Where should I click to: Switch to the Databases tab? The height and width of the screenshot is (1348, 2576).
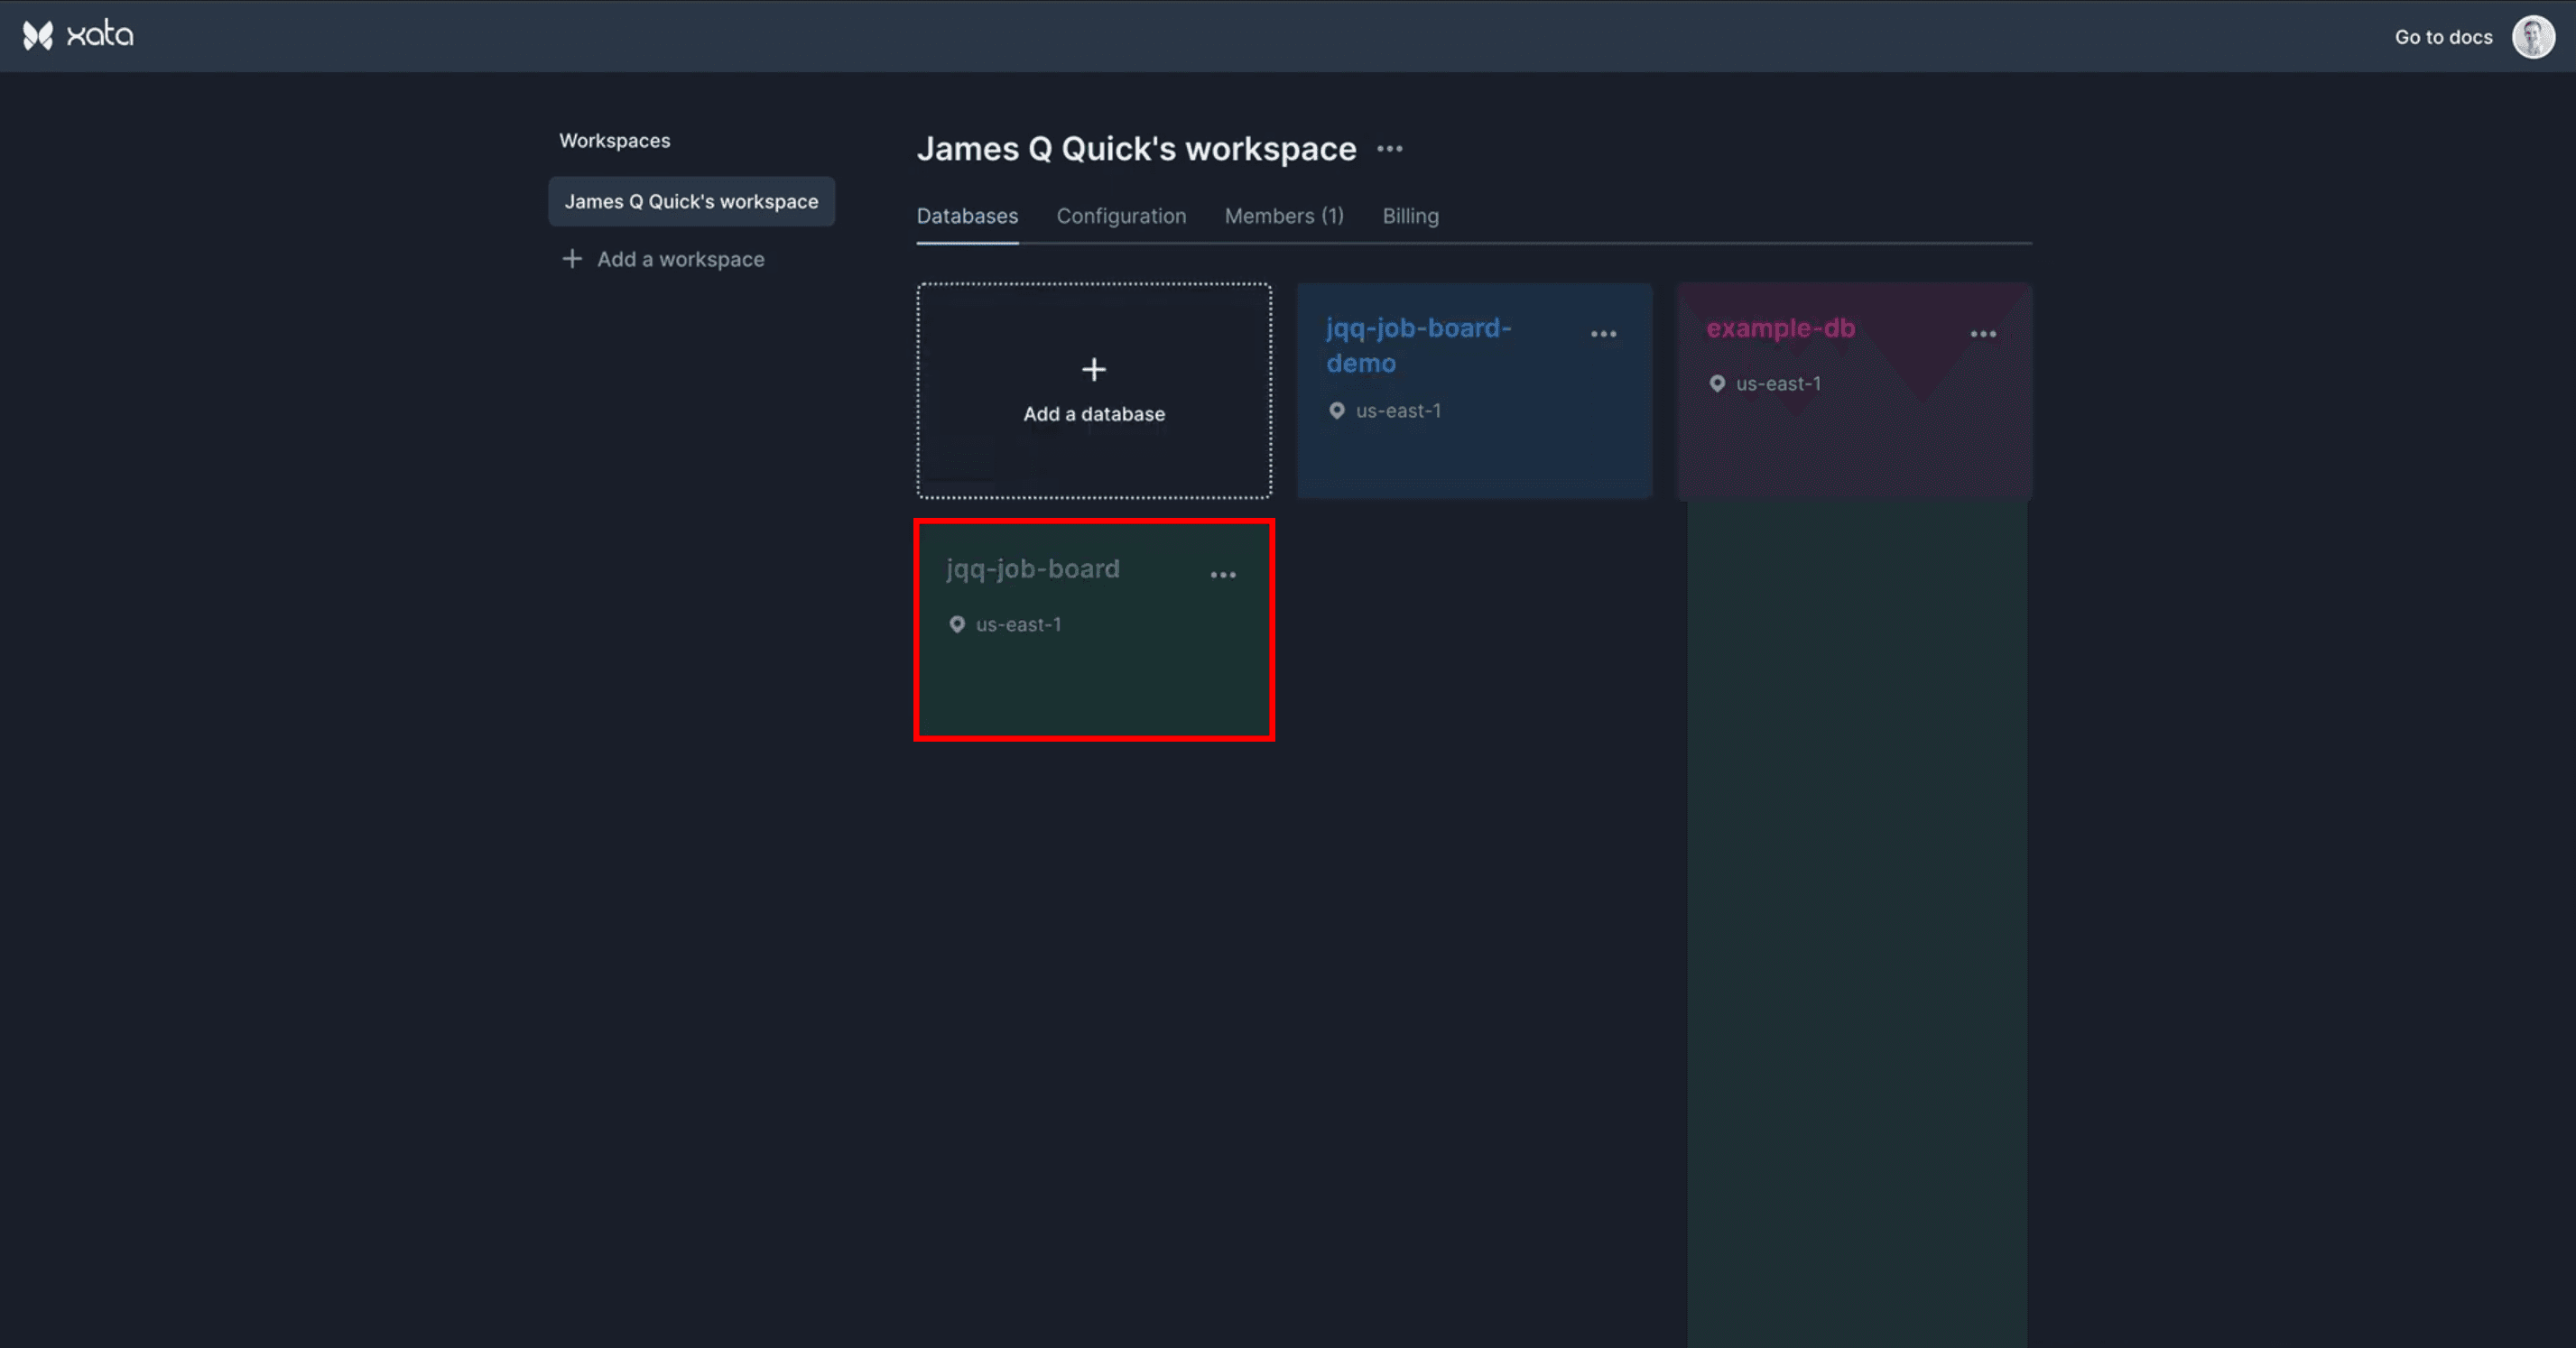pos(967,216)
